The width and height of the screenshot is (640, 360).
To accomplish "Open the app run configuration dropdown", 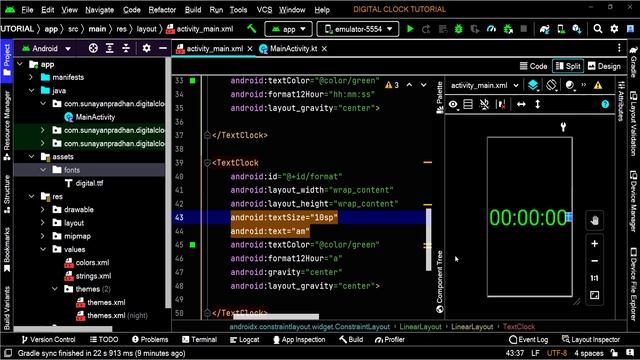I will (x=288, y=29).
